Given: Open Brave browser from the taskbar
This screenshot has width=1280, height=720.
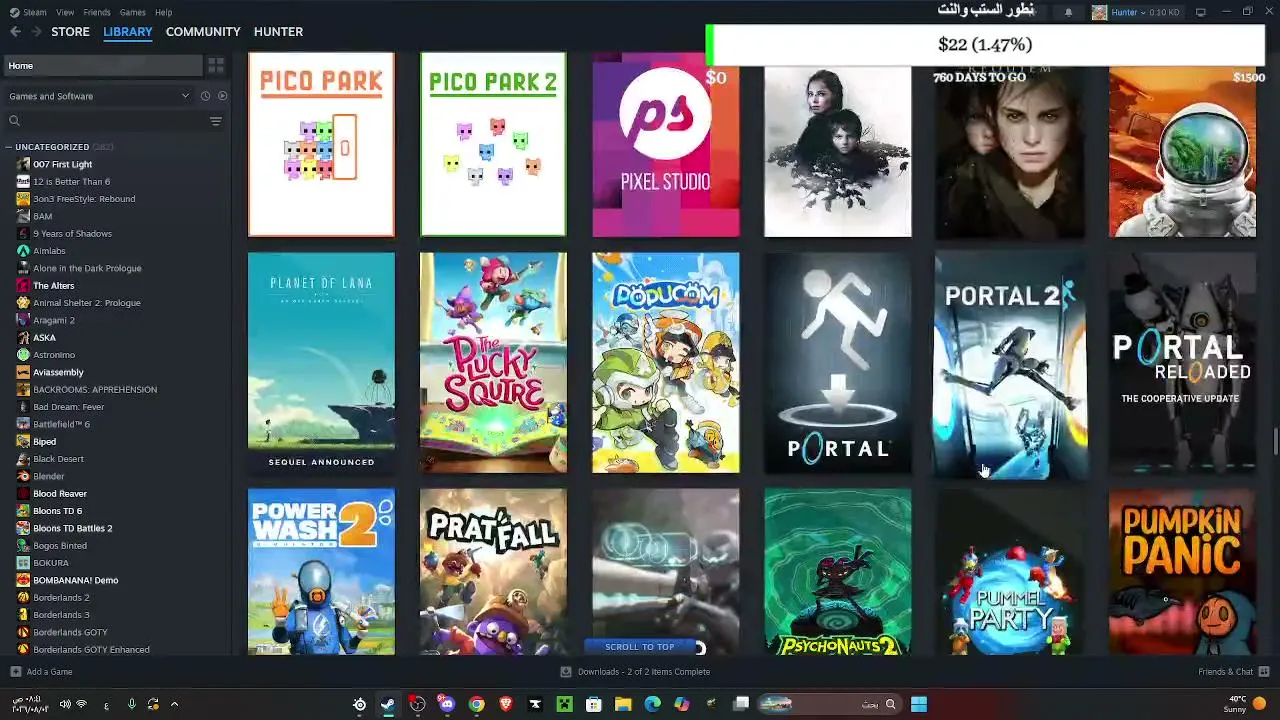Looking at the screenshot, I should 506,704.
